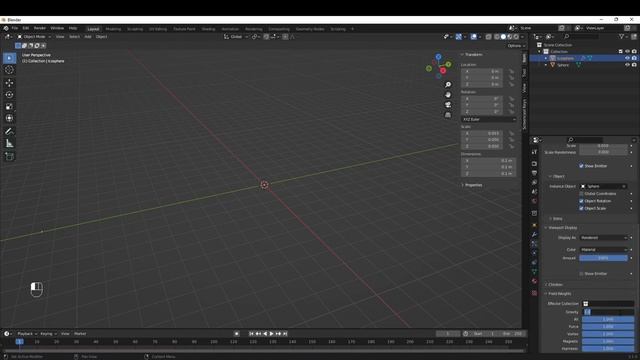
Task: Switch to the Modeling workspace tab
Action: [x=113, y=29]
